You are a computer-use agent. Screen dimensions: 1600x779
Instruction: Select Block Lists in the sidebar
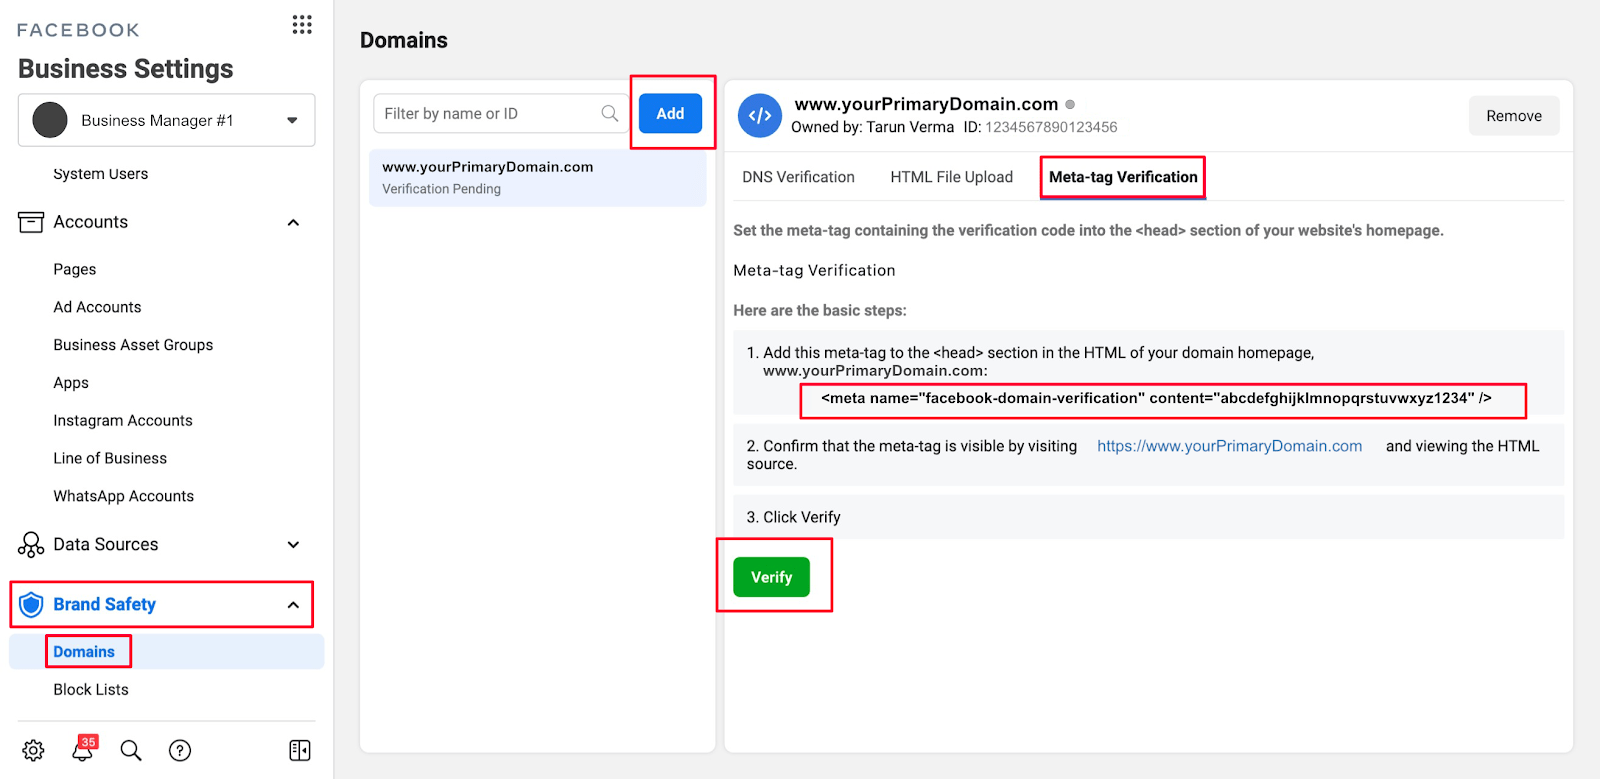coord(91,690)
